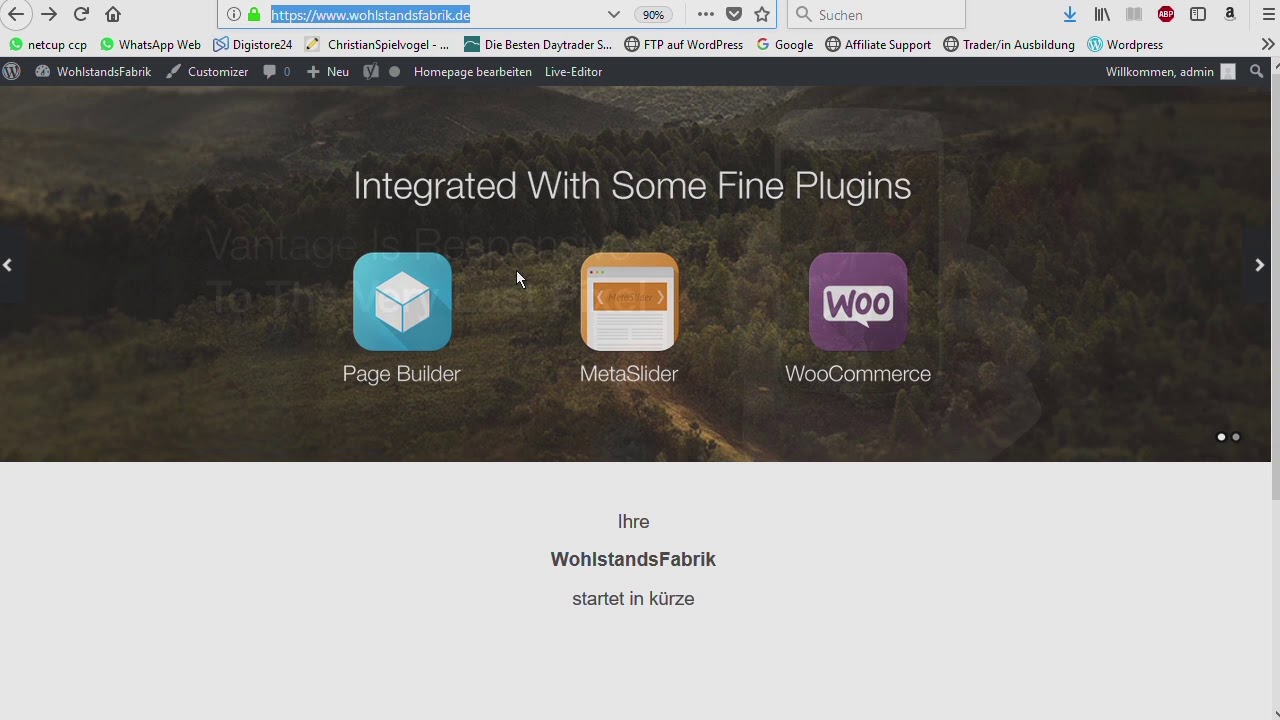Image resolution: width=1280 pixels, height=720 pixels.
Task: Open the Die Besten Daytrader bookmark
Action: pyautogui.click(x=538, y=44)
